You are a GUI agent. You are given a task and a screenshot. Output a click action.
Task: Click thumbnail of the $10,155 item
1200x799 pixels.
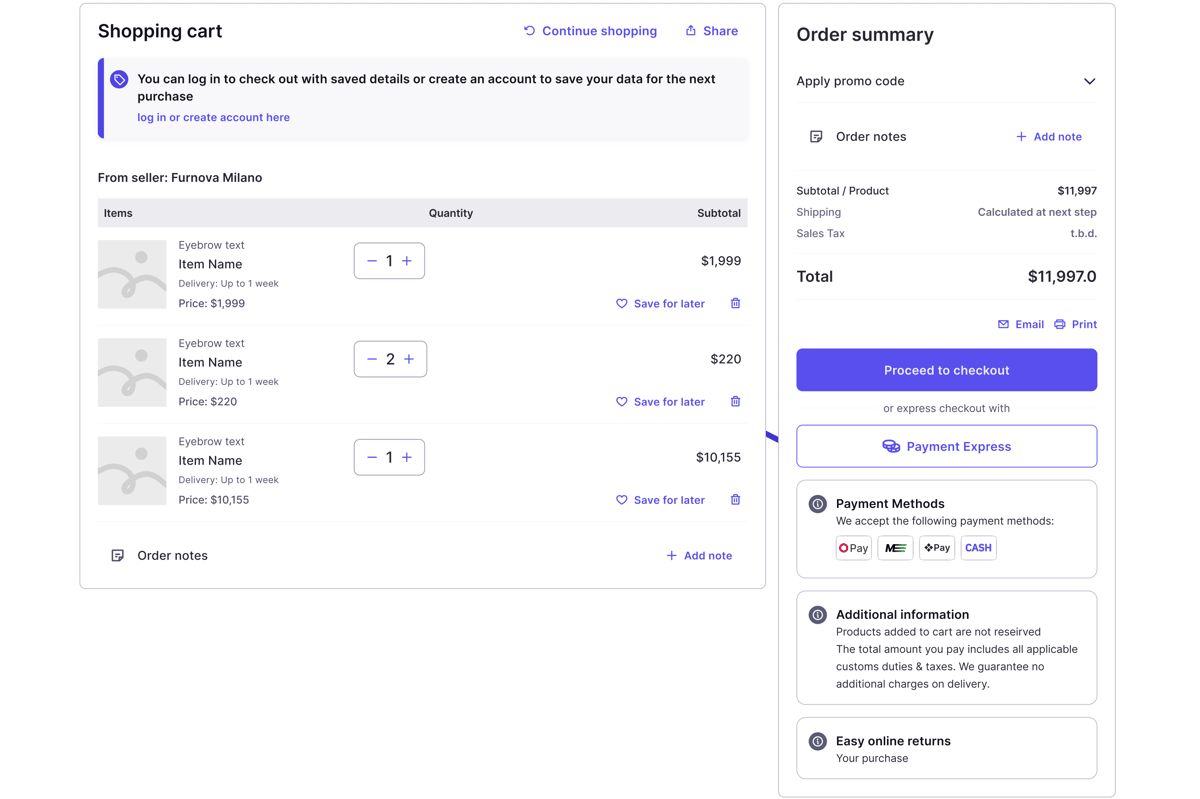tap(132, 470)
